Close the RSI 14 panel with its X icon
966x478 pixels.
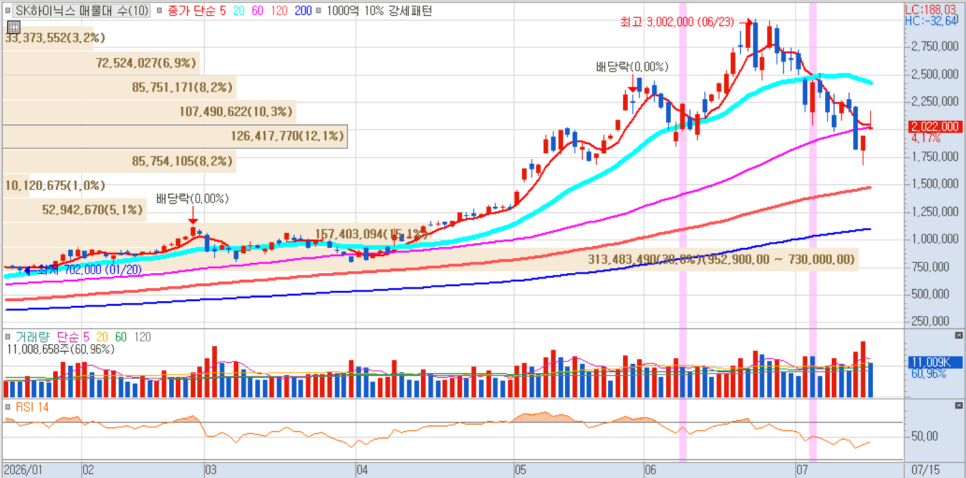coord(958,405)
